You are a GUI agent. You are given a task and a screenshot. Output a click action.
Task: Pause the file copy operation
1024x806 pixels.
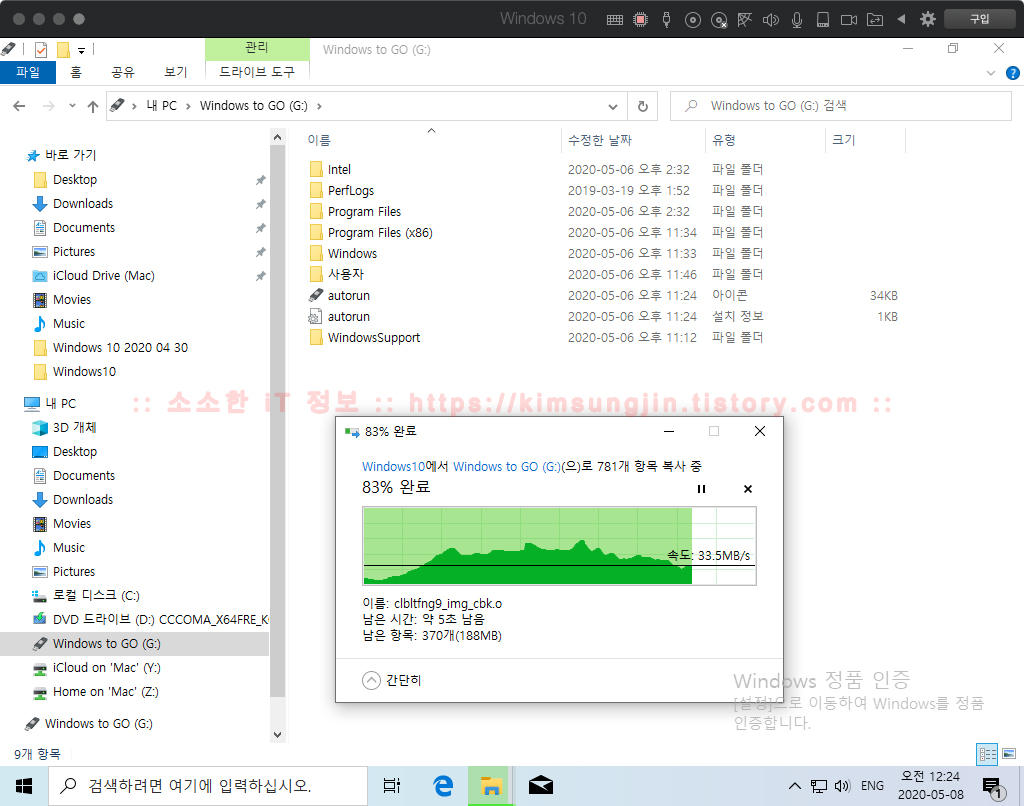point(701,489)
